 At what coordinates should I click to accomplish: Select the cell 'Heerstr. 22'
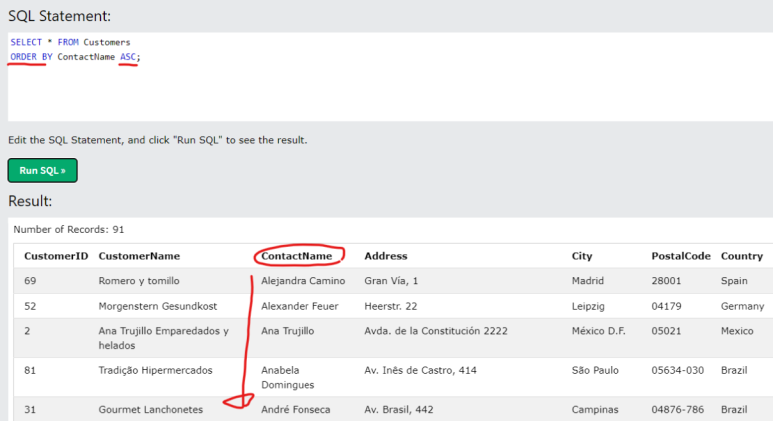click(390, 306)
